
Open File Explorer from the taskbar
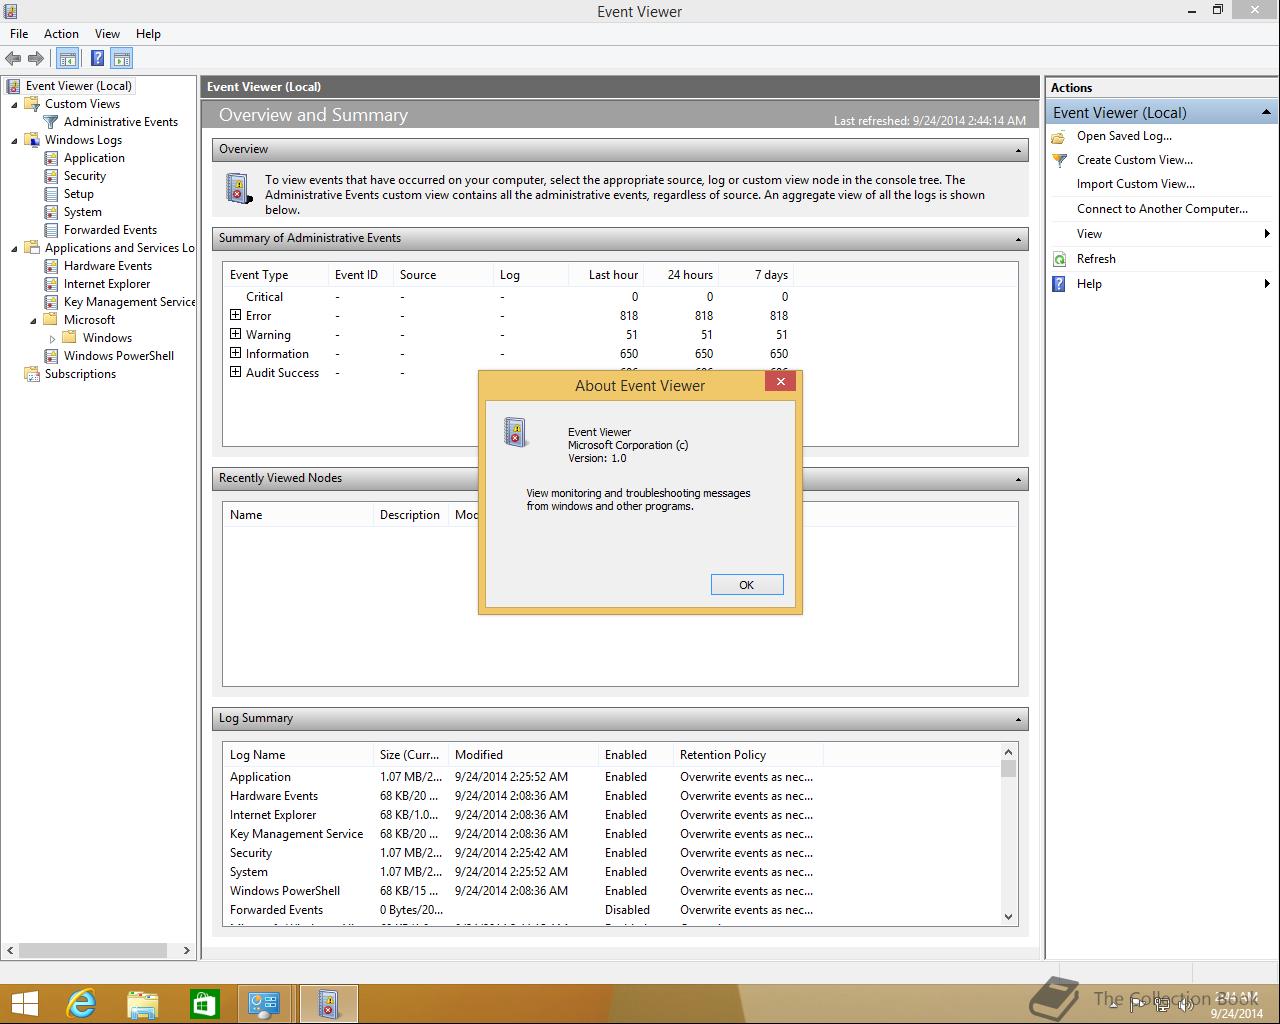143,1004
